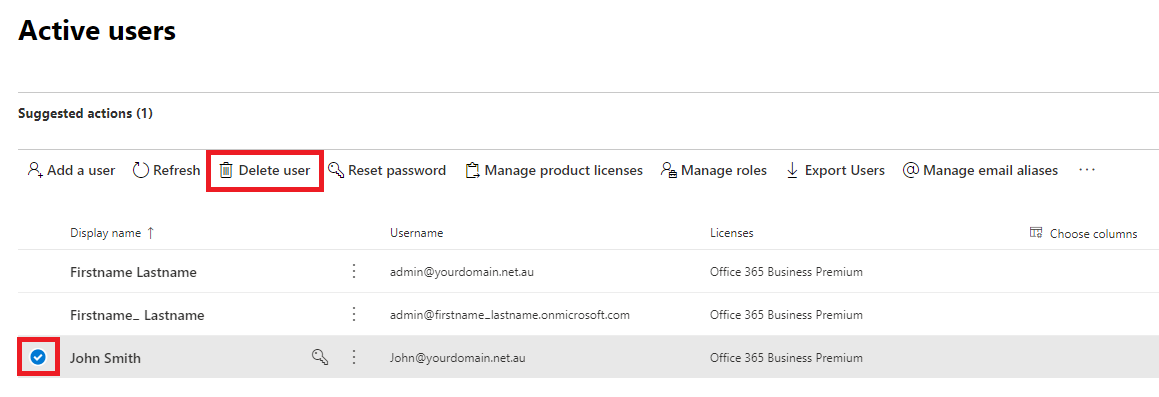Open the John Smith user
1159x397 pixels.
tap(105, 358)
